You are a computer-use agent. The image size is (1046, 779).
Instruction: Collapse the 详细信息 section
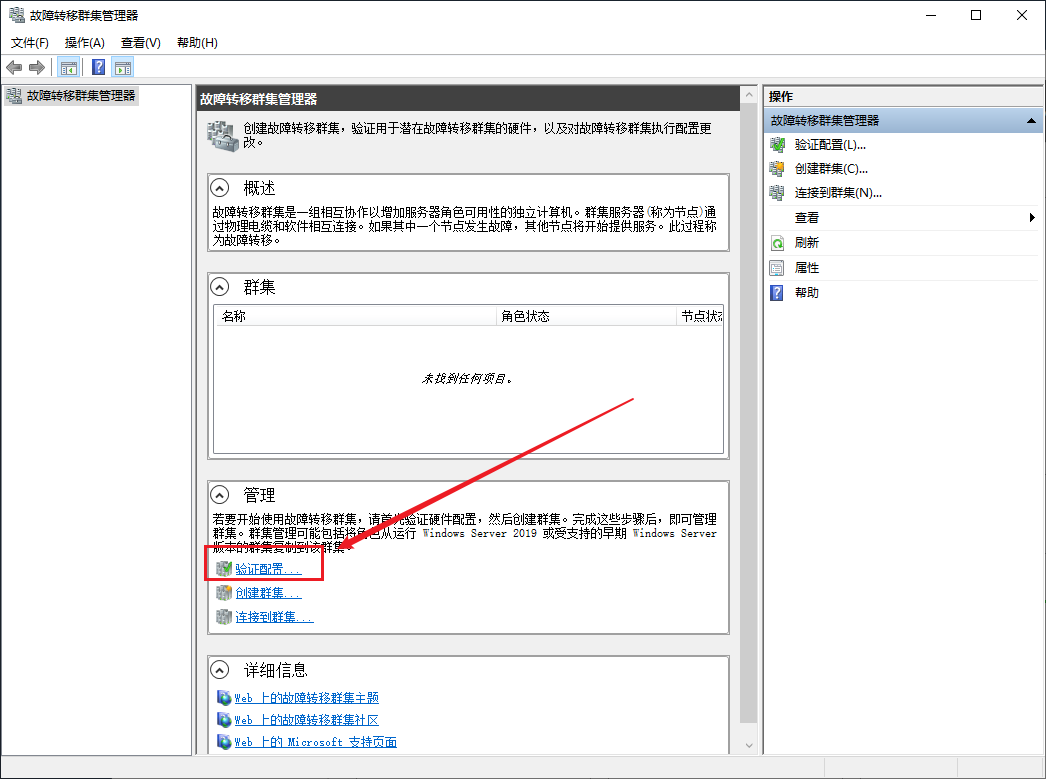point(219,669)
